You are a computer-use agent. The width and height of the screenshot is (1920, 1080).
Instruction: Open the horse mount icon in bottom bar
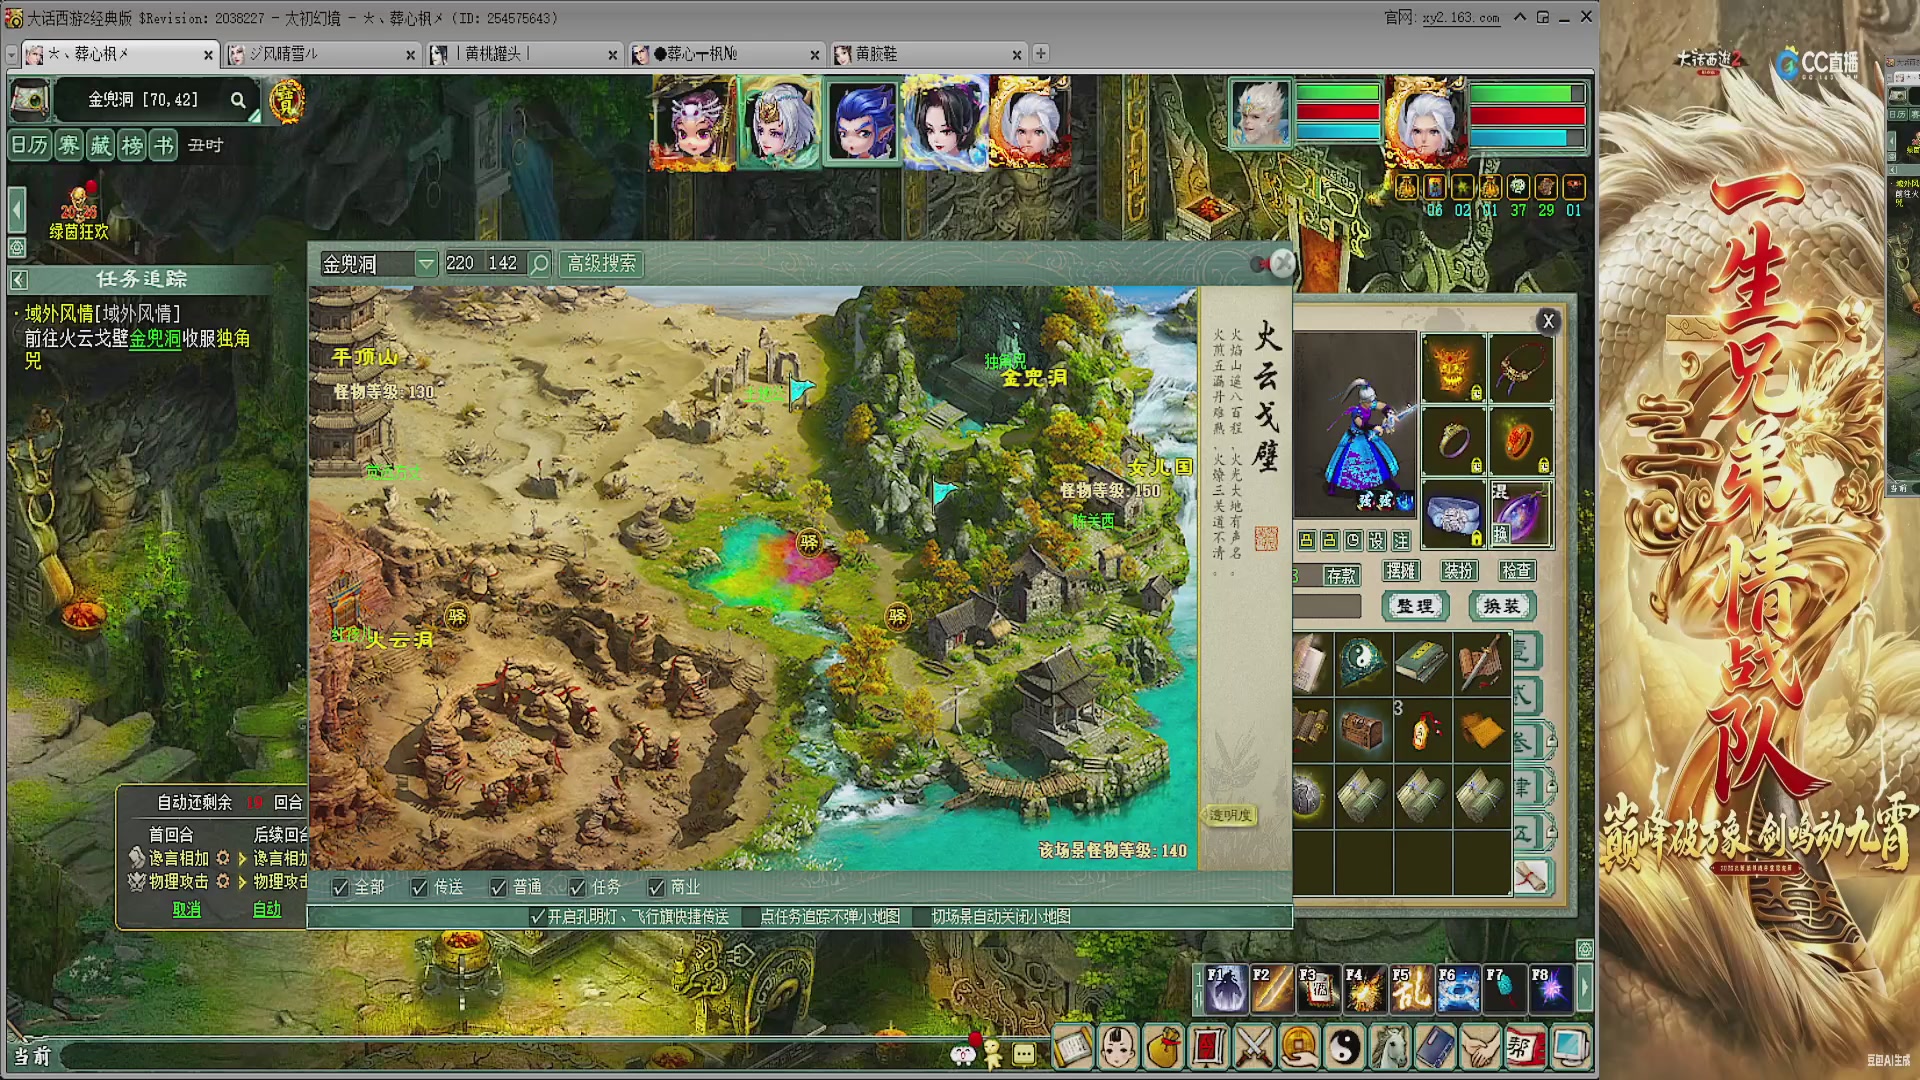coord(1390,1047)
